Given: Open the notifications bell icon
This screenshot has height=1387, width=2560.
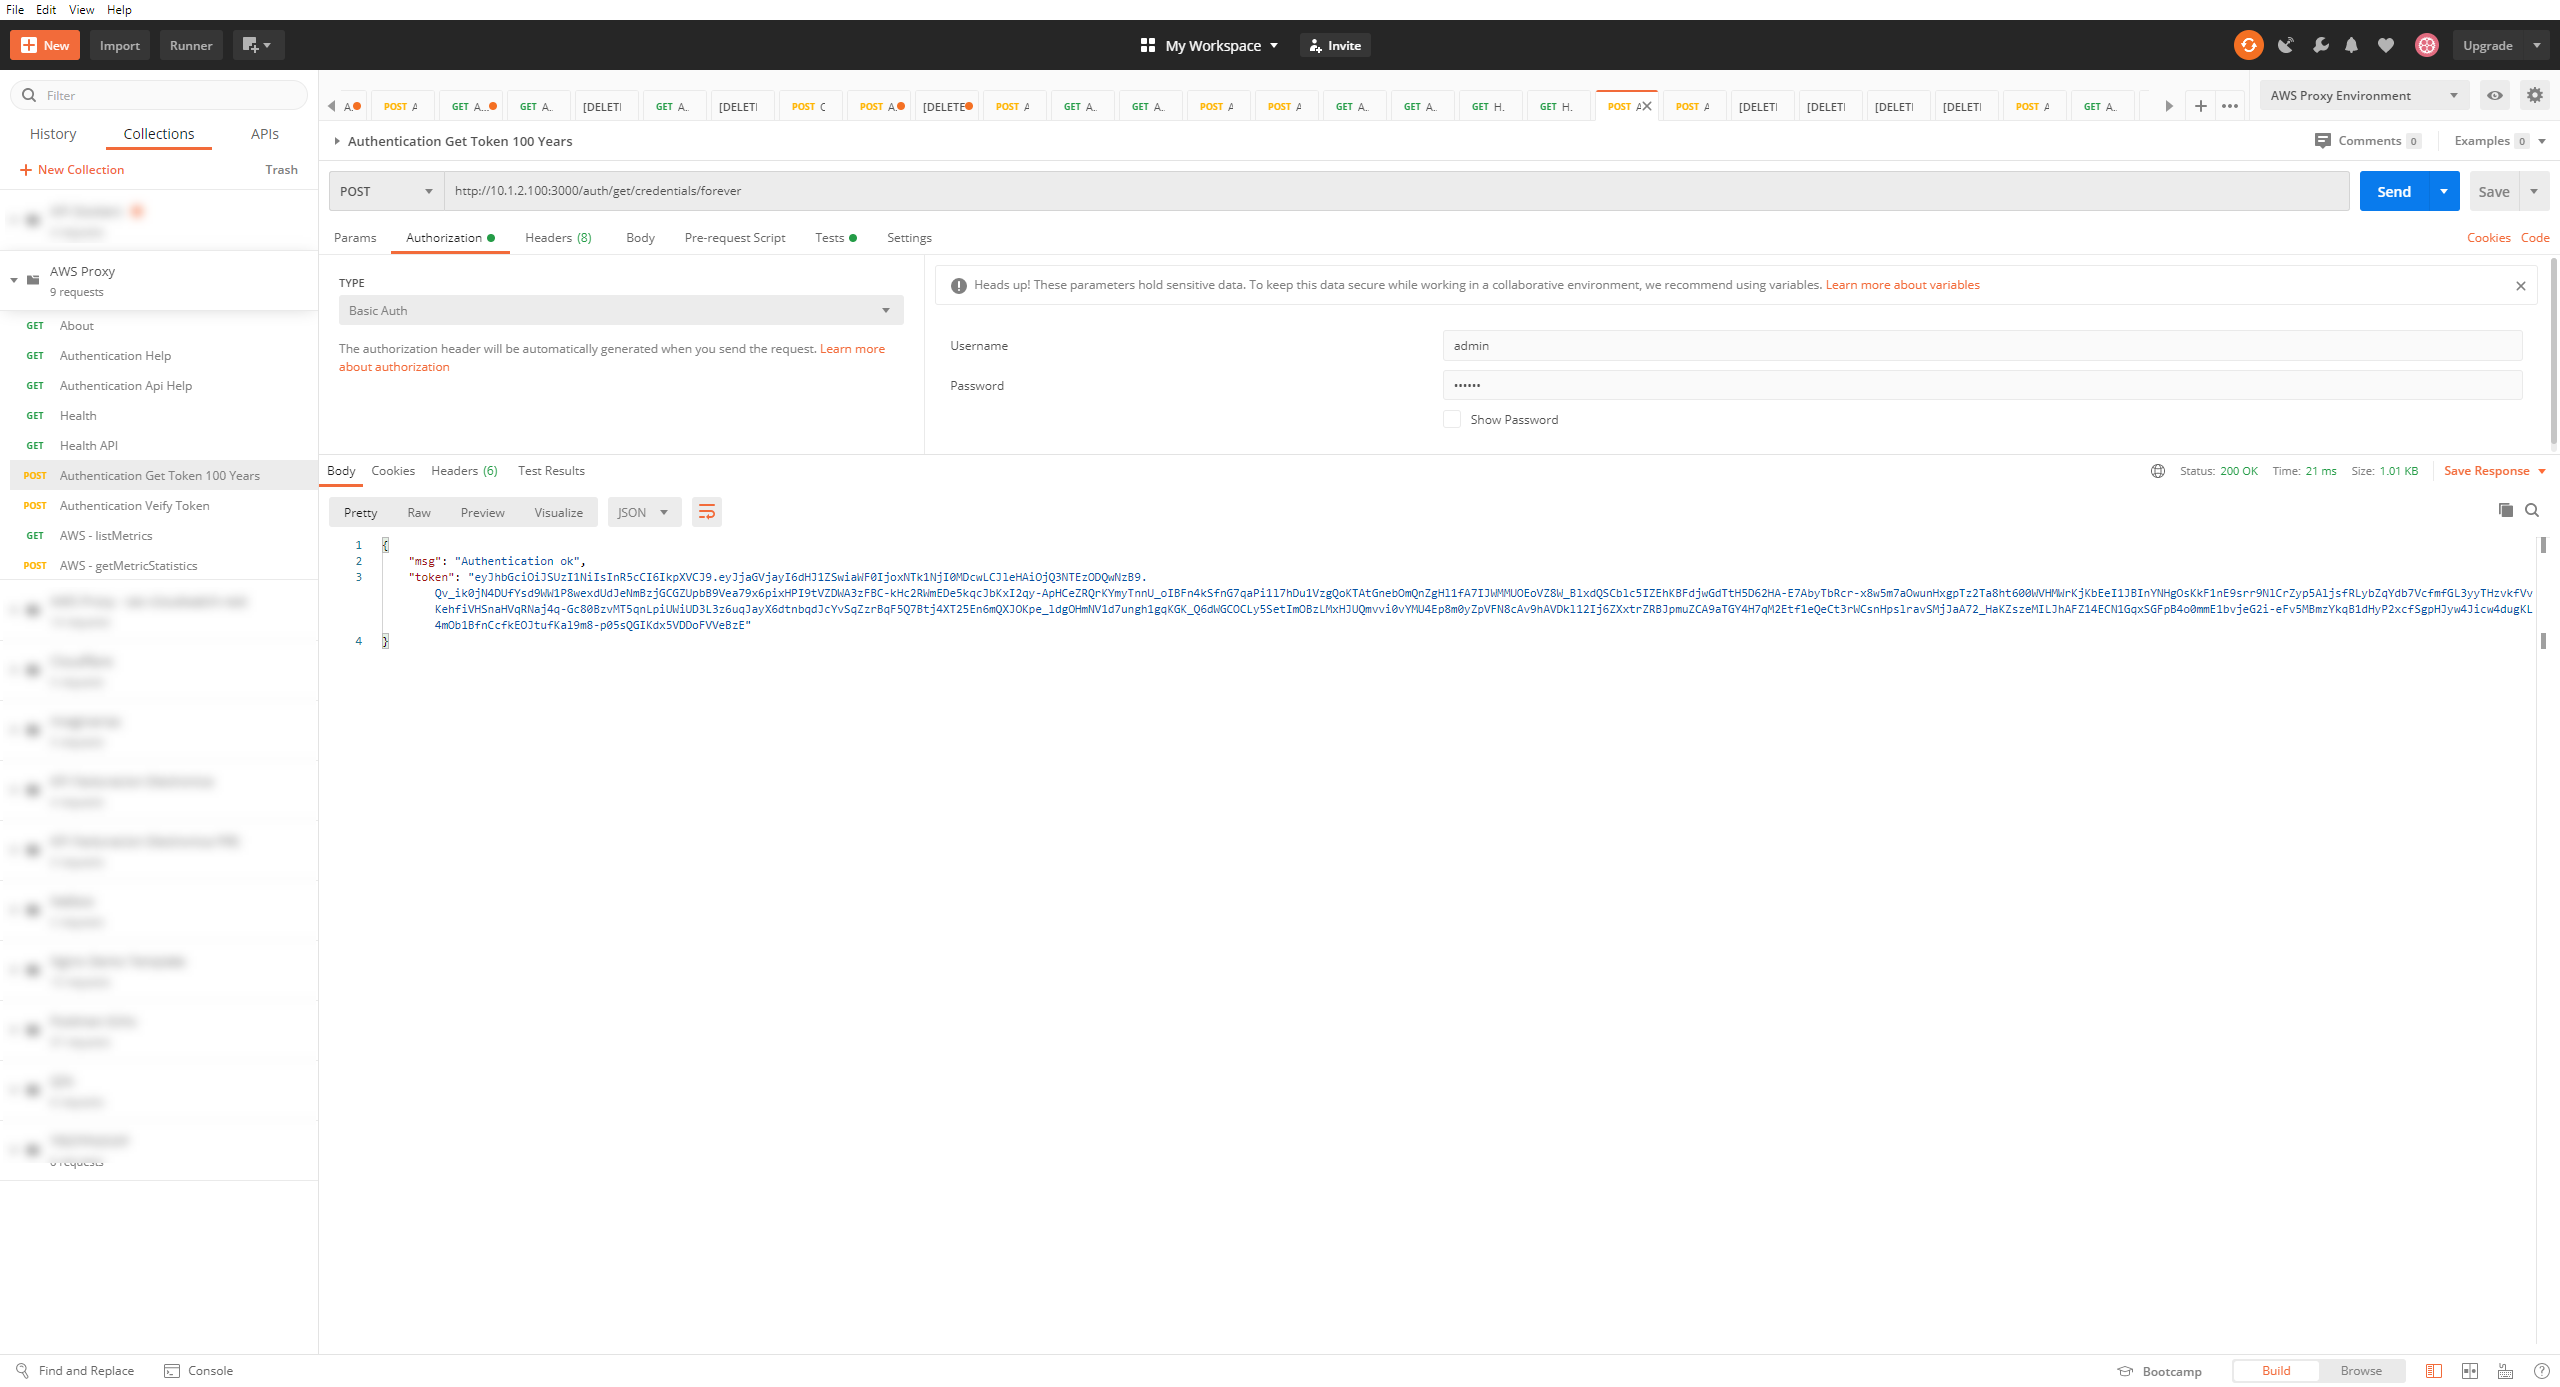Looking at the screenshot, I should (2351, 45).
